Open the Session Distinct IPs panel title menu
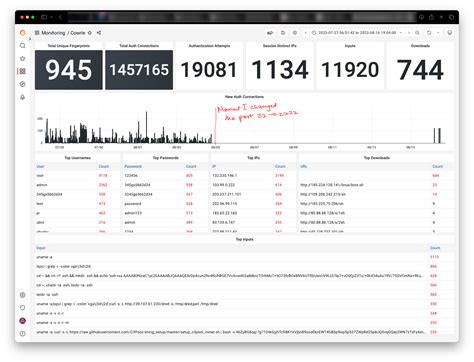 click(x=280, y=46)
